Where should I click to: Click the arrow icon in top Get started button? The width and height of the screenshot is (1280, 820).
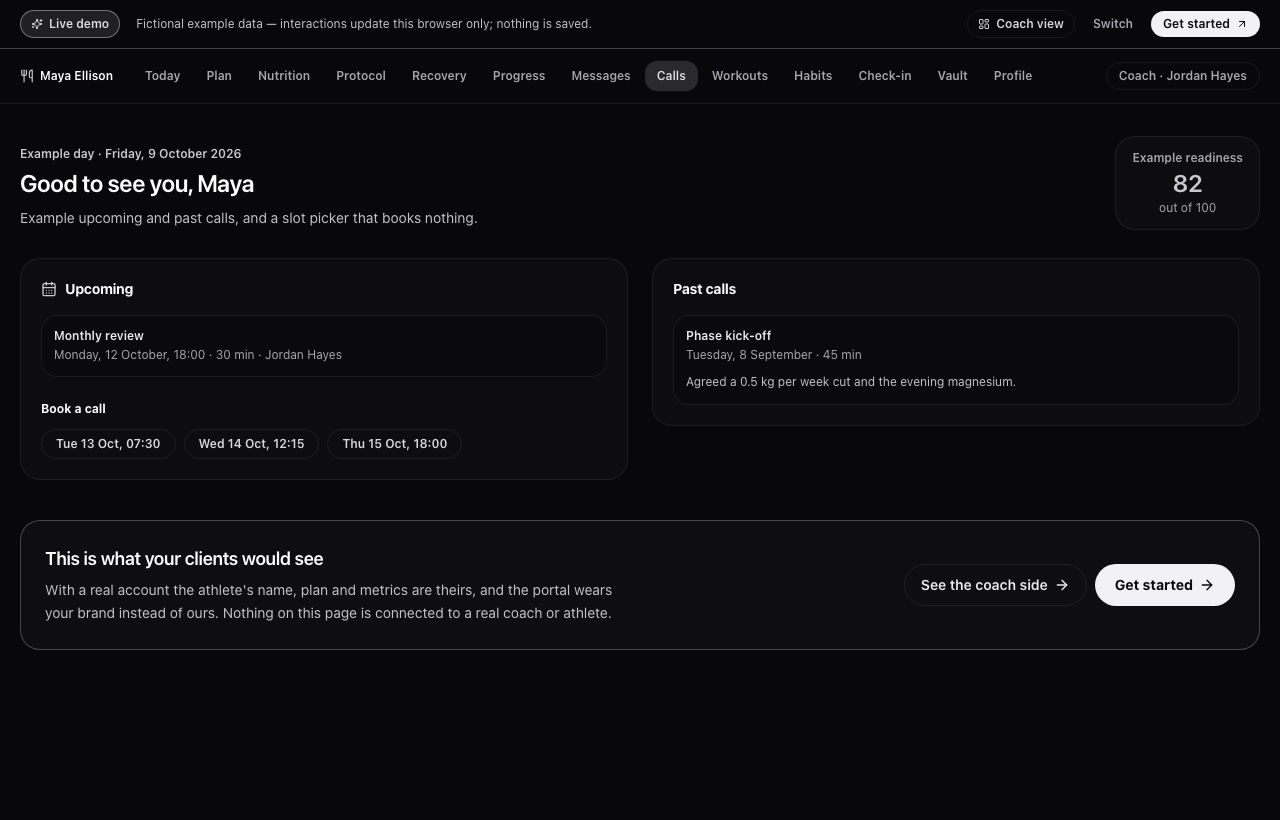click(1242, 24)
